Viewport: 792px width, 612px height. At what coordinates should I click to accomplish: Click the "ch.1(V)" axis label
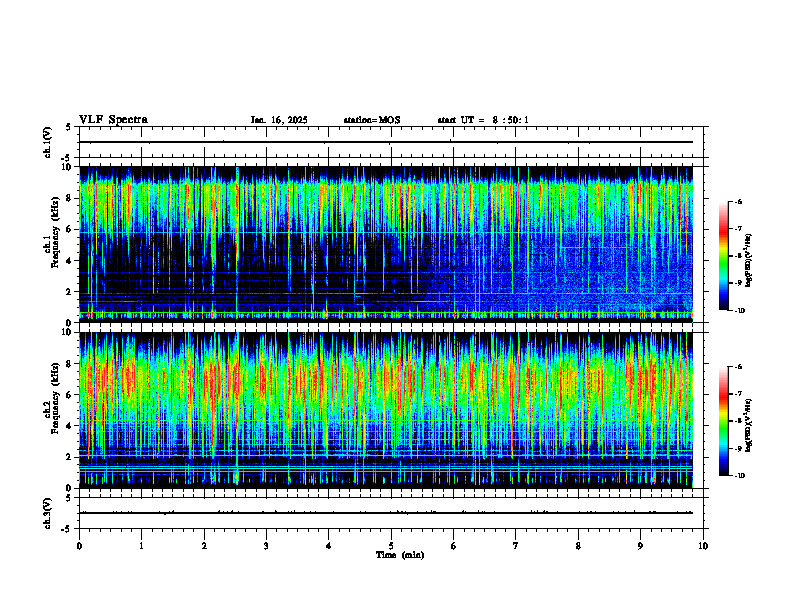click(x=47, y=142)
